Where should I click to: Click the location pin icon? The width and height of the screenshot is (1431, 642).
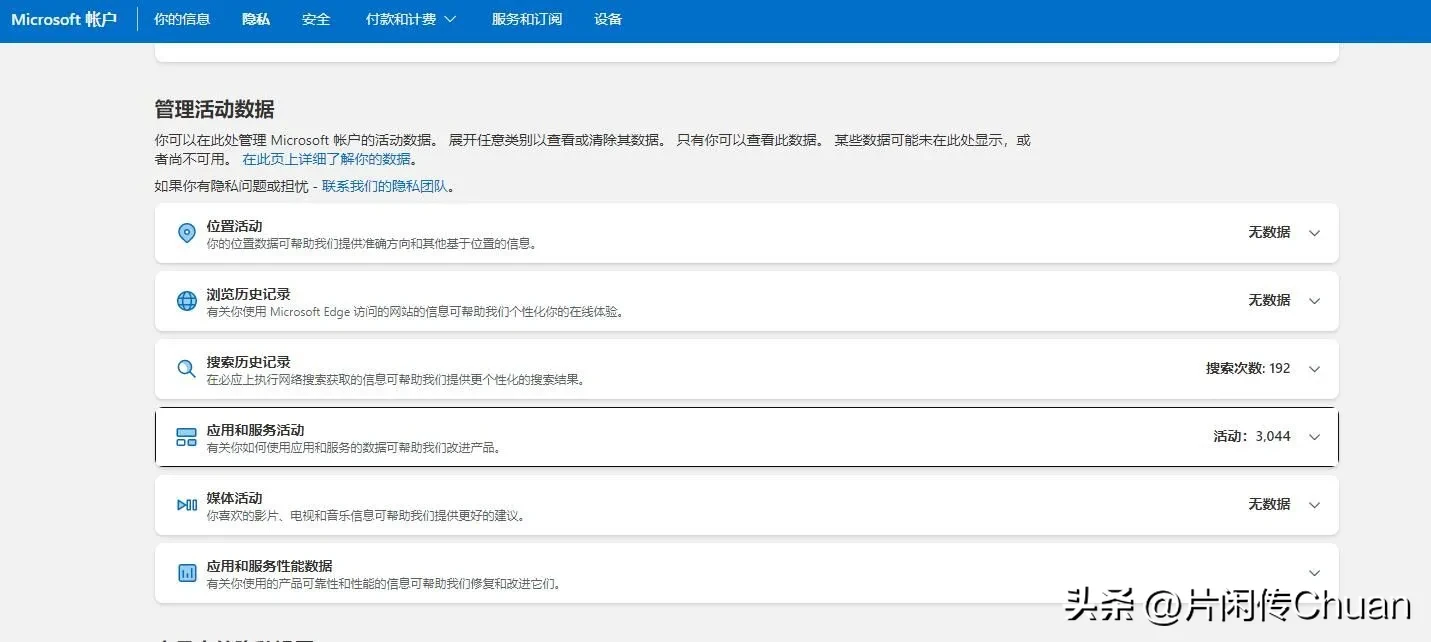click(187, 233)
